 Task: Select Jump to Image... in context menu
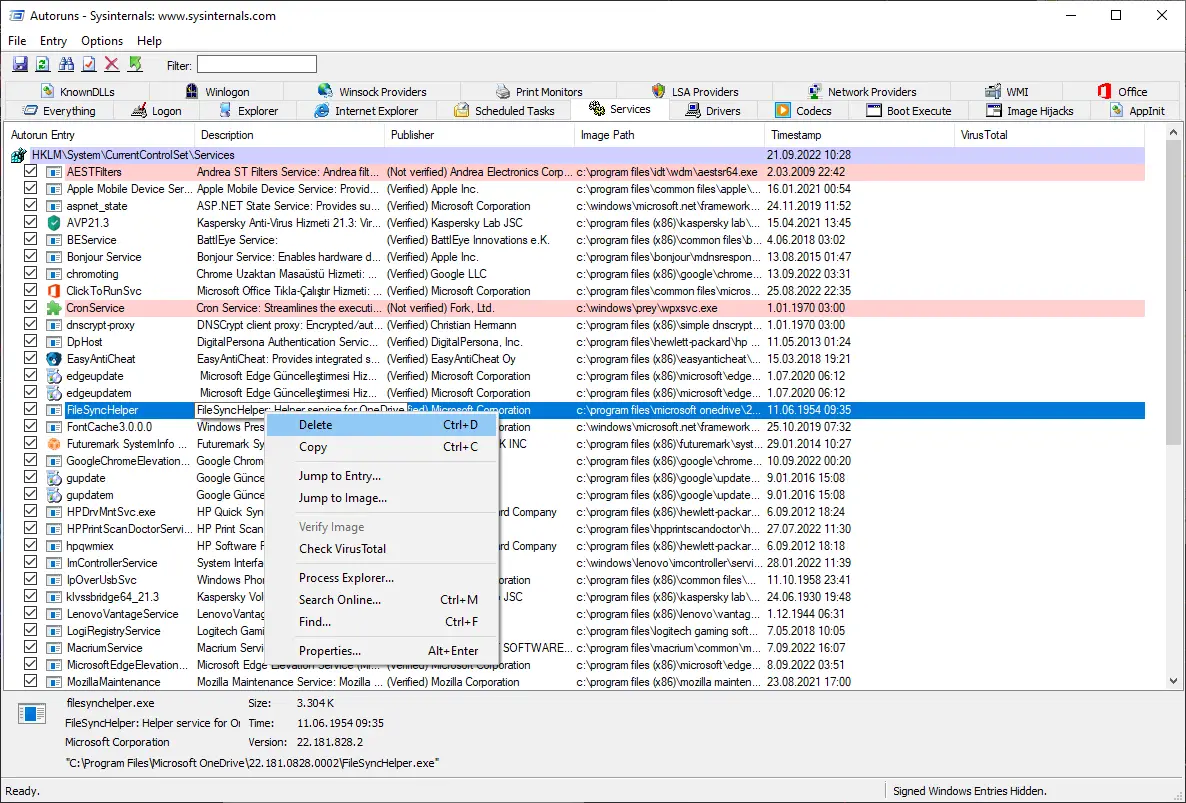pos(382,498)
